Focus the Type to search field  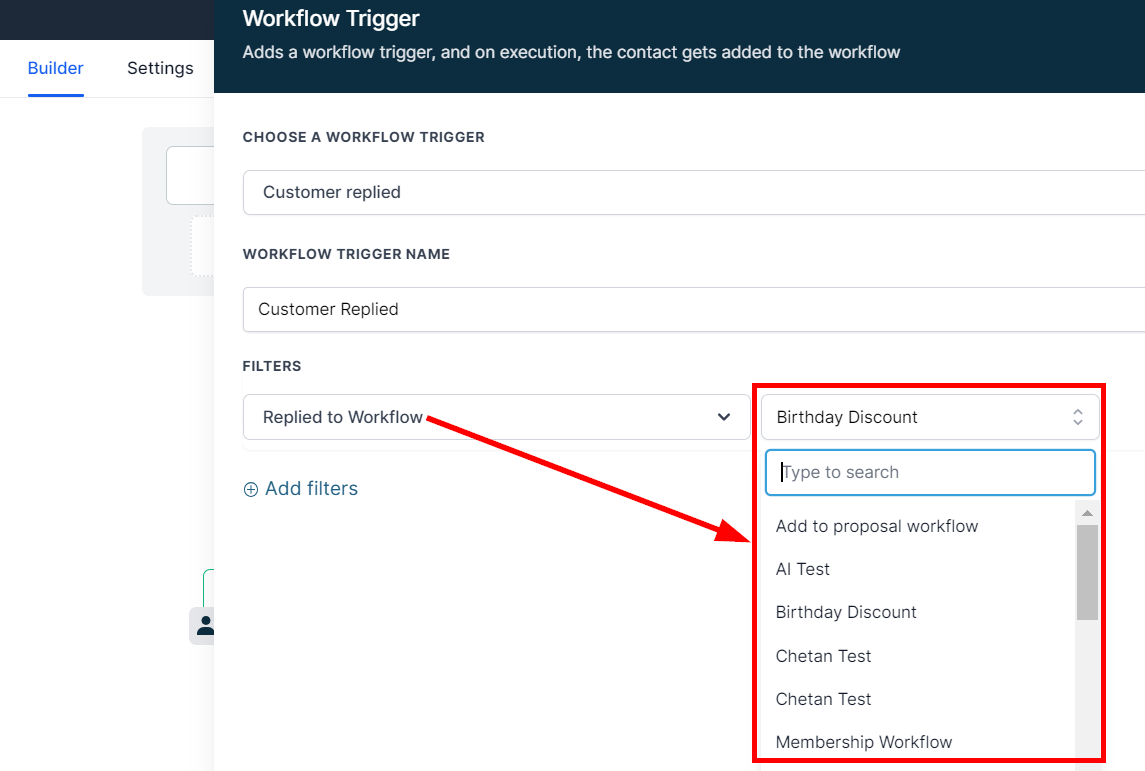click(x=930, y=472)
